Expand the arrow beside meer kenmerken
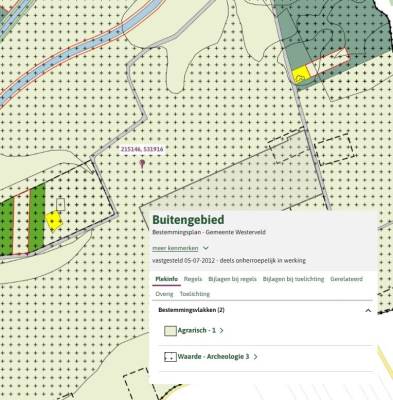Image resolution: width=393 pixels, height=400 pixels. coord(206,248)
